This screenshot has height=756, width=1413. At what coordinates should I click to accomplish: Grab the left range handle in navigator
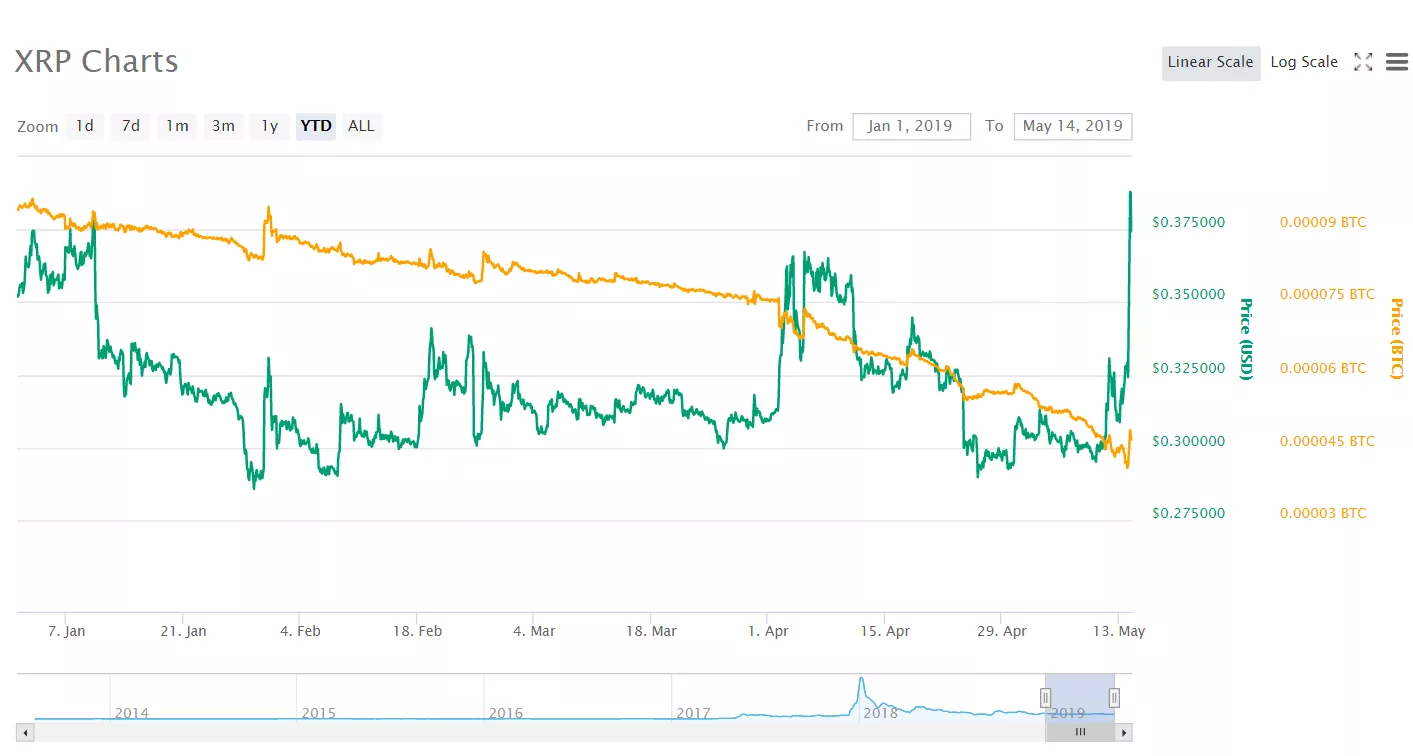pos(1045,697)
